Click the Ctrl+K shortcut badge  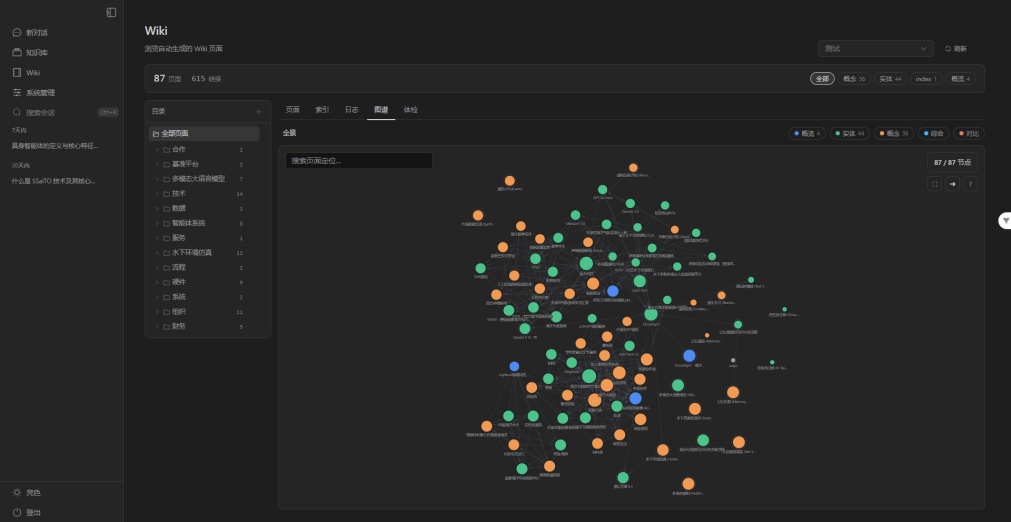click(108, 112)
